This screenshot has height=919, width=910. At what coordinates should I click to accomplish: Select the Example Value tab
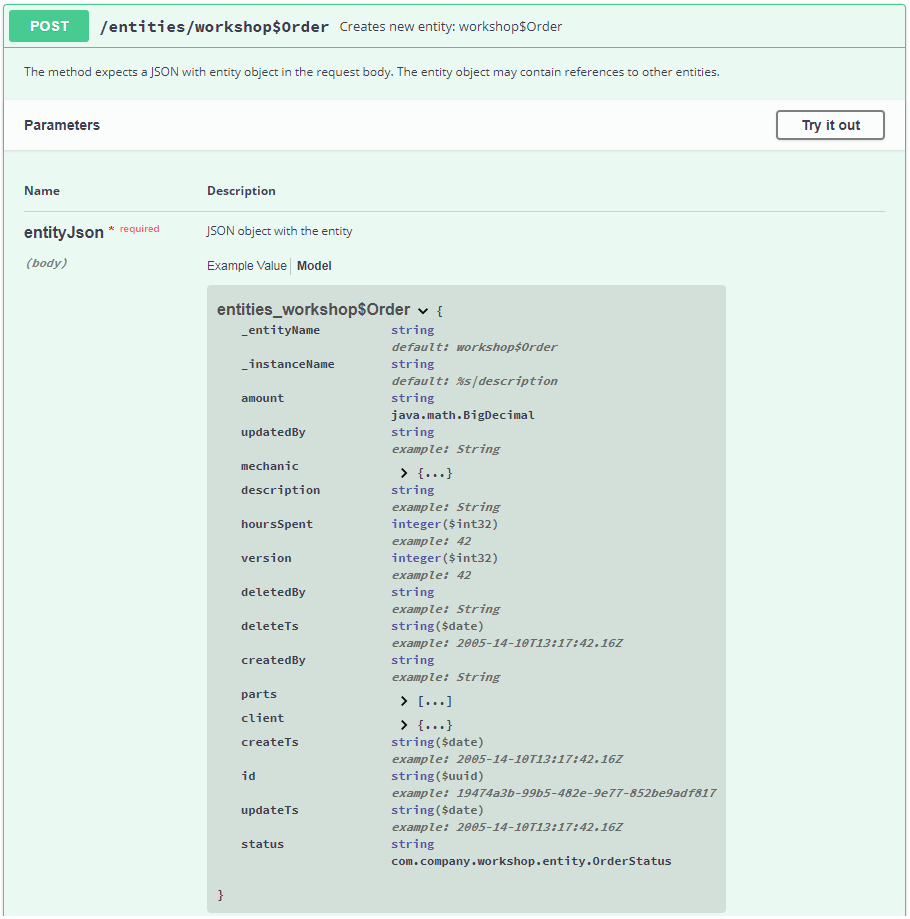point(246,265)
